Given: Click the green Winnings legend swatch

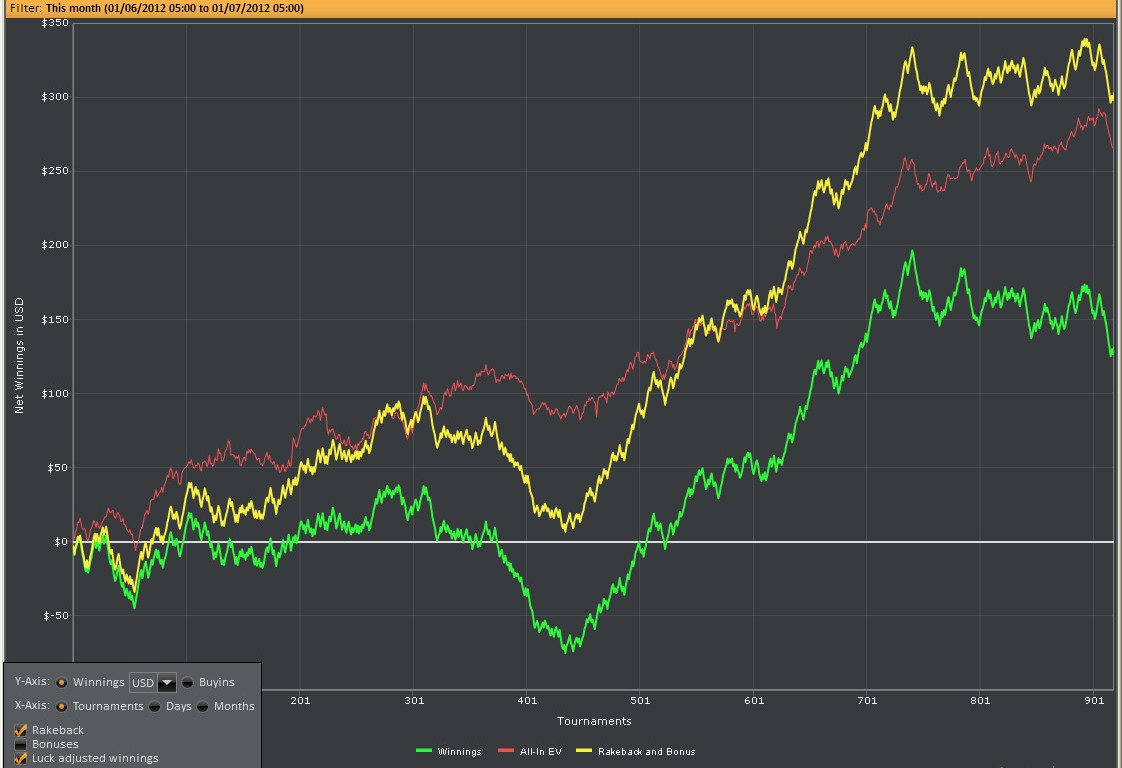Looking at the screenshot, I should pyautogui.click(x=423, y=751).
